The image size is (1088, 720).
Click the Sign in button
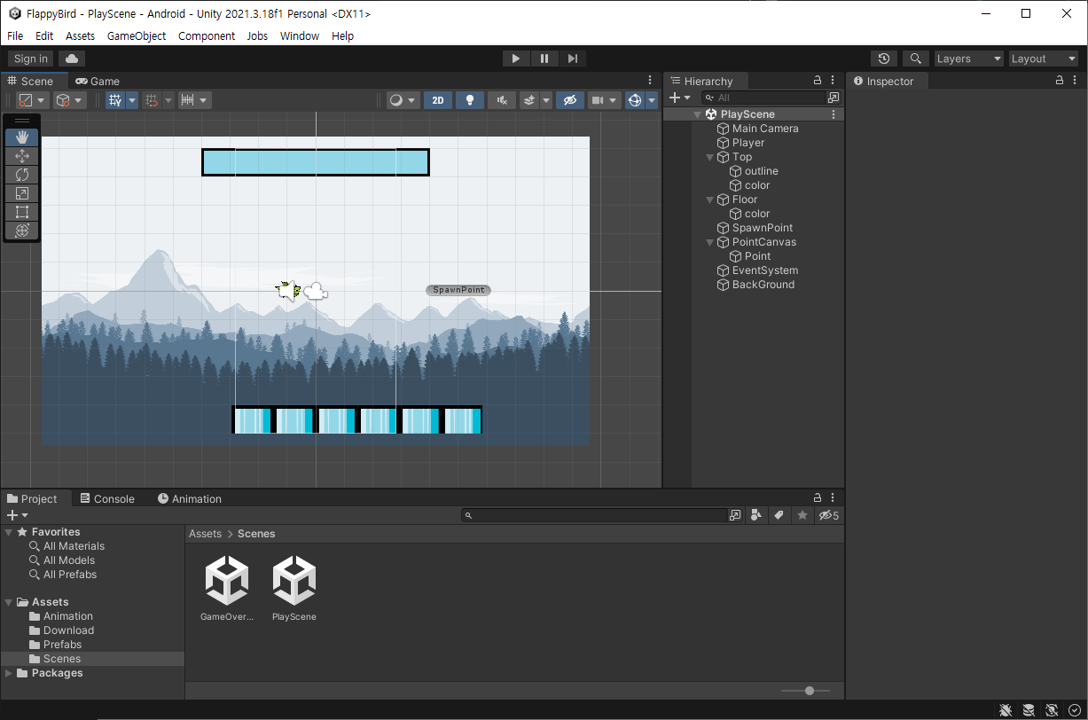31,58
